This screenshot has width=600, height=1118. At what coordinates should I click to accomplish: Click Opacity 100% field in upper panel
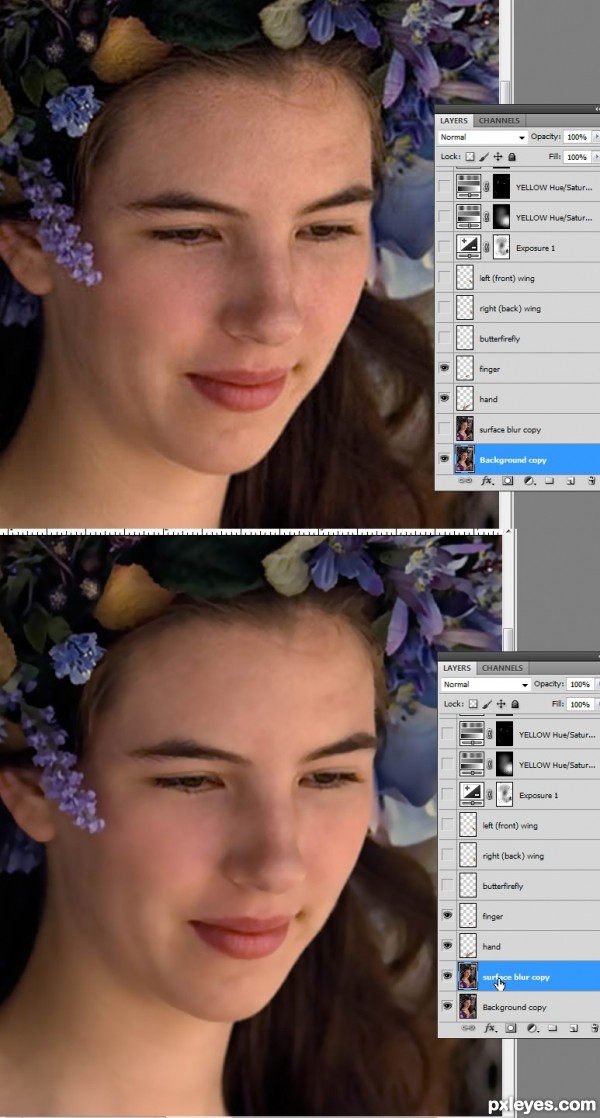(x=577, y=137)
